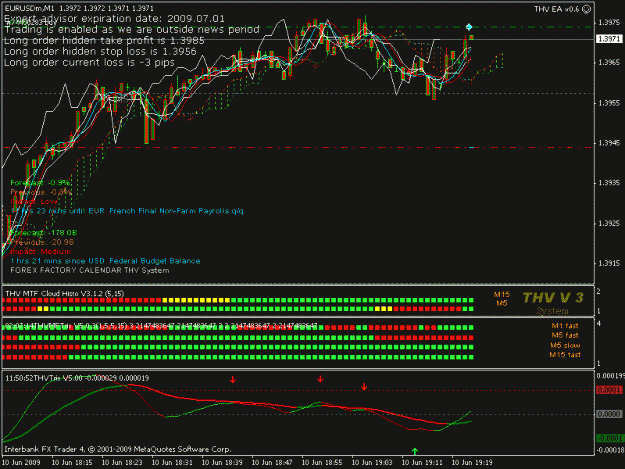Click the small cyan dash on the red dashed level
The width and height of the screenshot is (625, 469).
(472, 147)
